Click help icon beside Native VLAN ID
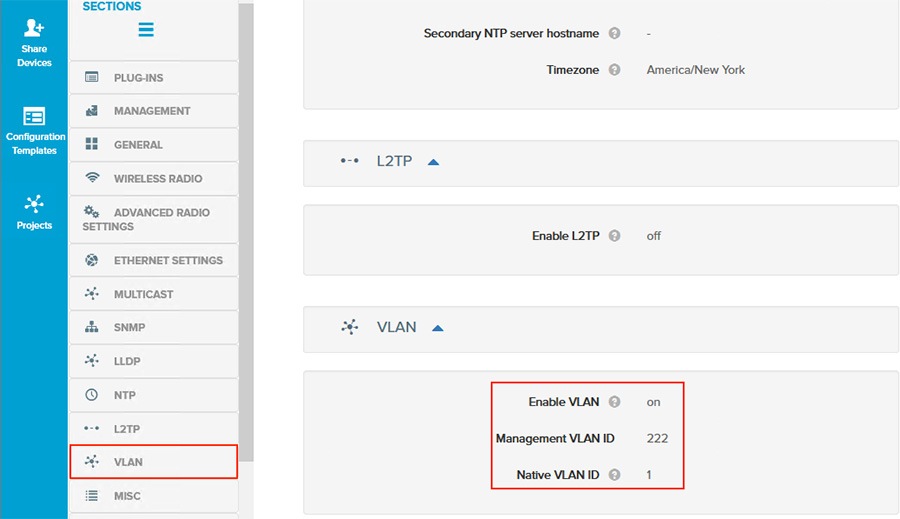The image size is (900, 519). coord(615,475)
